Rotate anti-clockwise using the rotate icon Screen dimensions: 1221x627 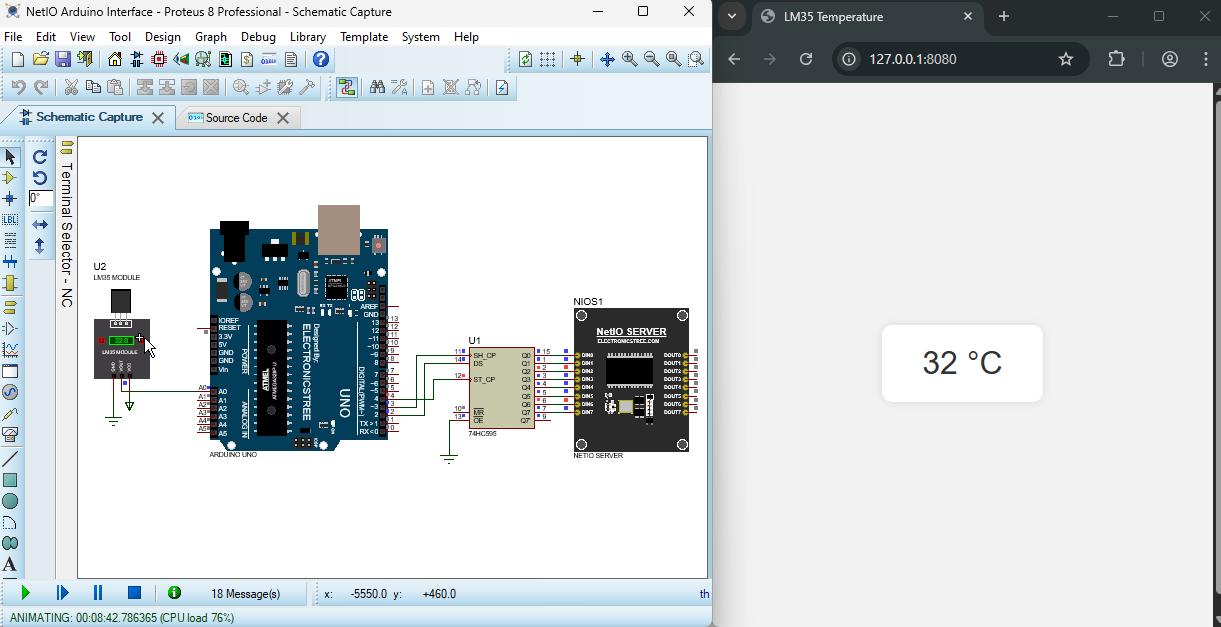coord(40,178)
